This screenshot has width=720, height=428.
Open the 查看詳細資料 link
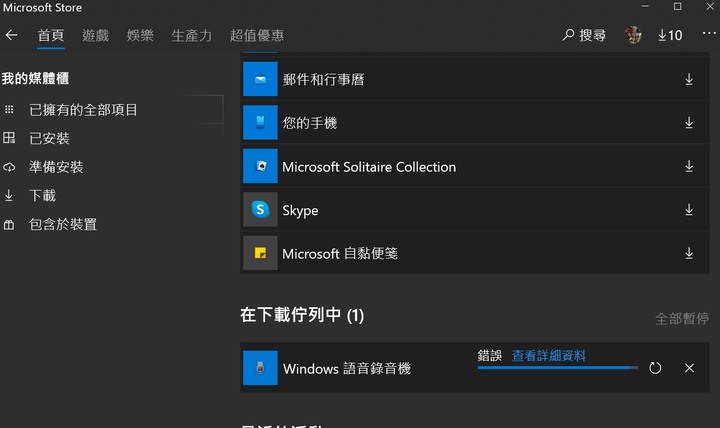pos(549,355)
